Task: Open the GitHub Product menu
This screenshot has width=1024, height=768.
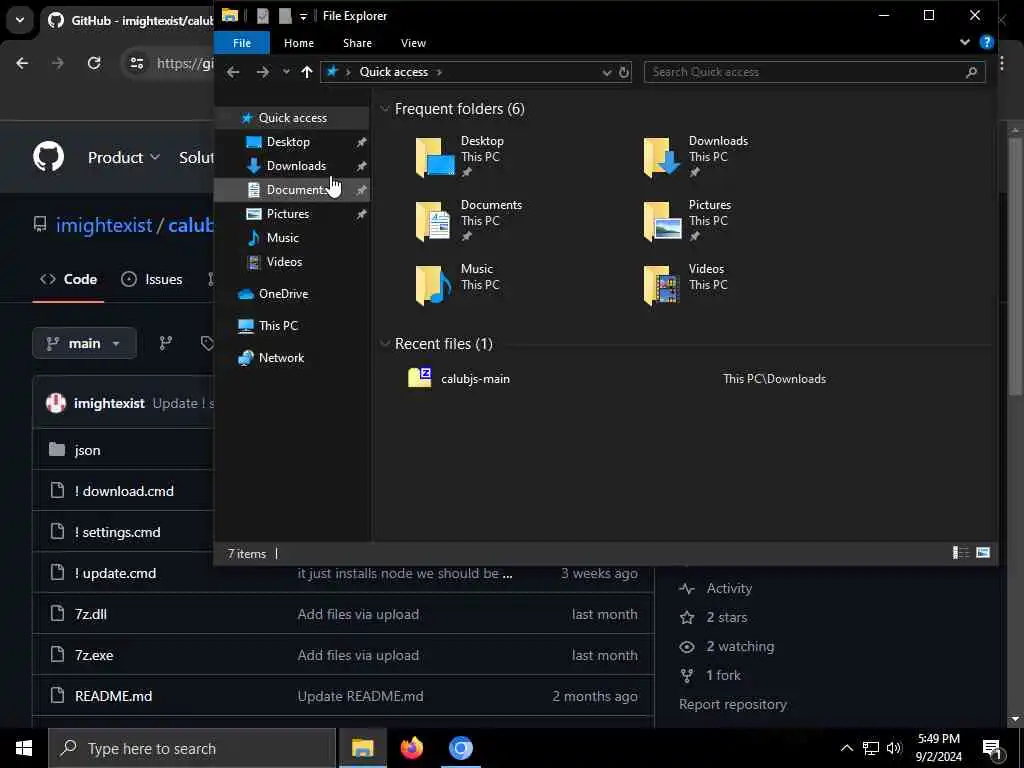Action: 124,157
